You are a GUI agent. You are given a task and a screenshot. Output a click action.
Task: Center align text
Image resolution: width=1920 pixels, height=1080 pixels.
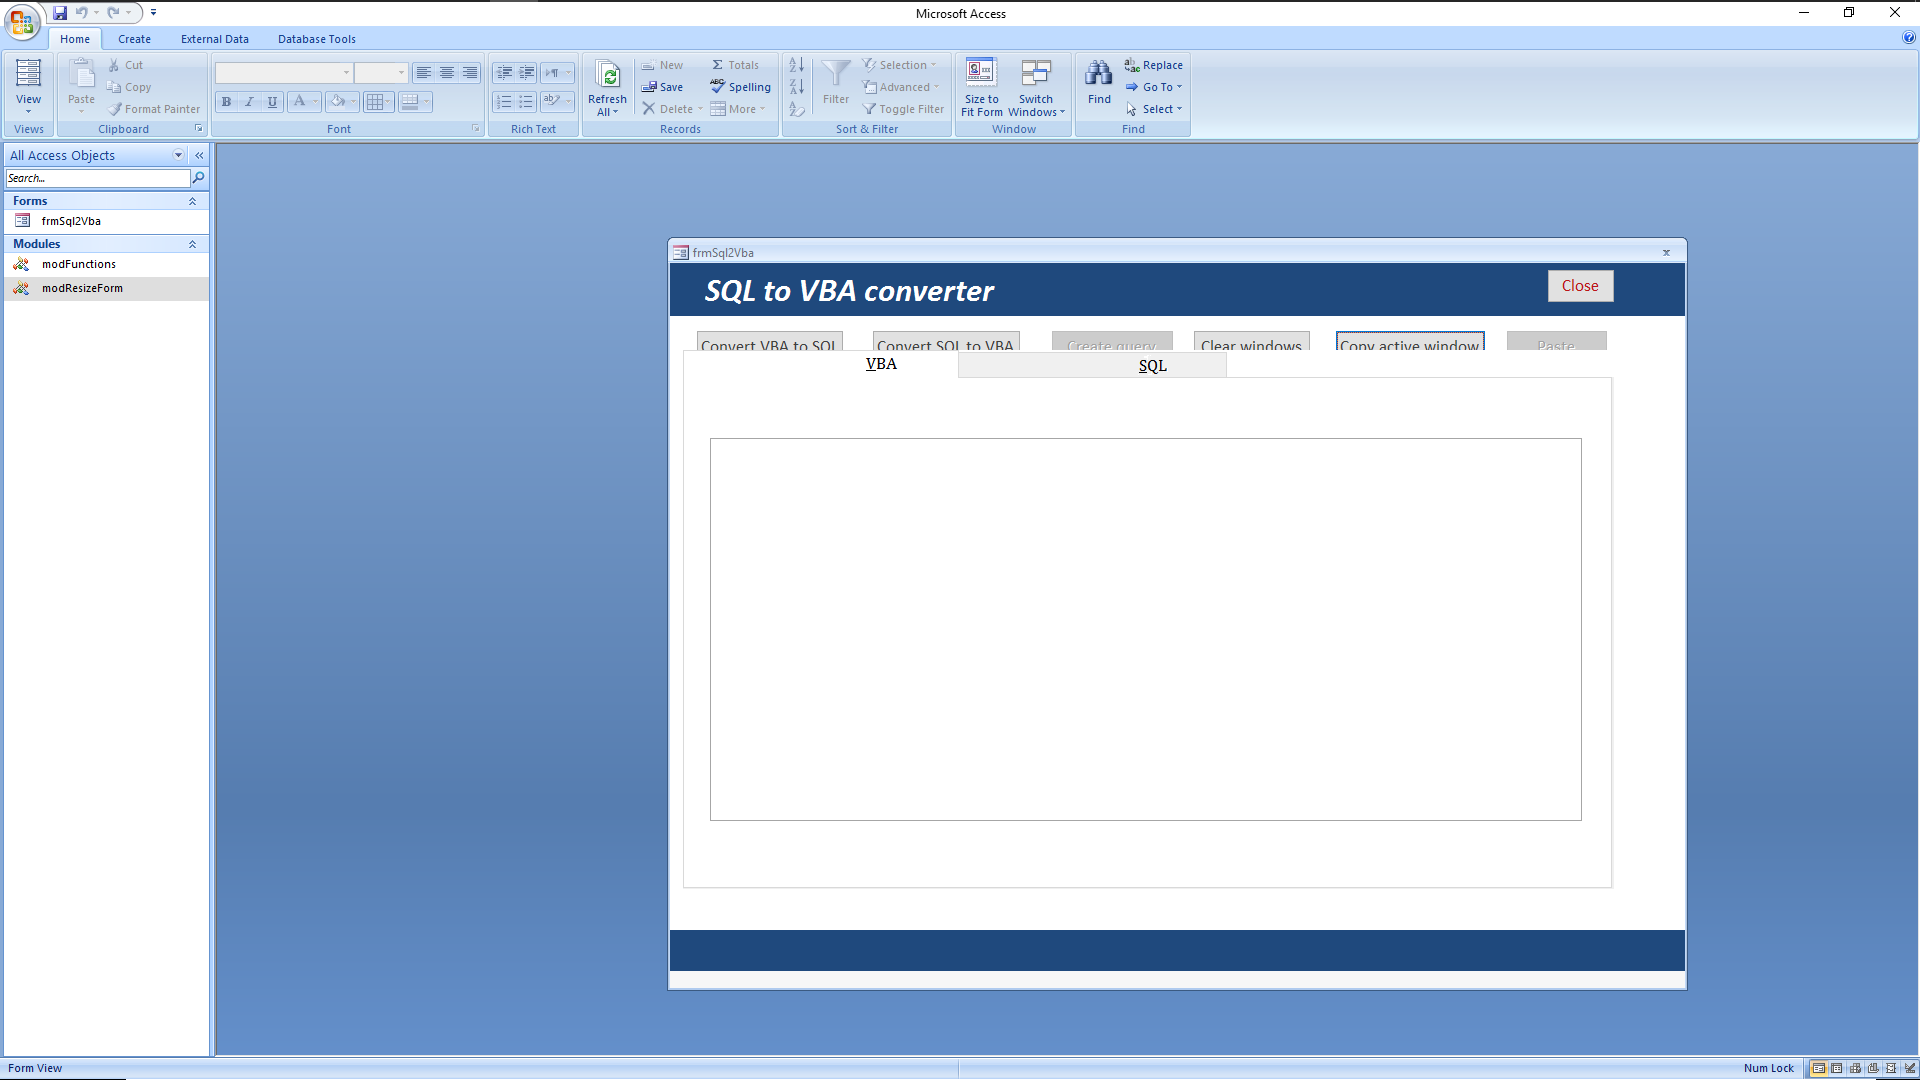pyautogui.click(x=447, y=73)
